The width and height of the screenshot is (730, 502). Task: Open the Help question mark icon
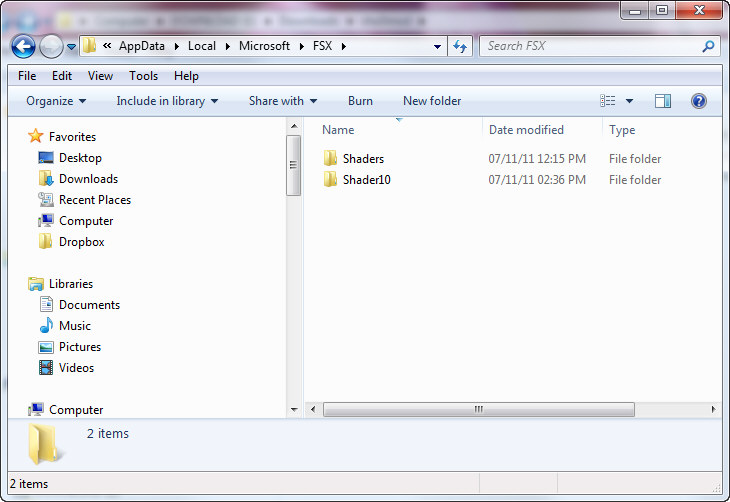click(x=699, y=101)
